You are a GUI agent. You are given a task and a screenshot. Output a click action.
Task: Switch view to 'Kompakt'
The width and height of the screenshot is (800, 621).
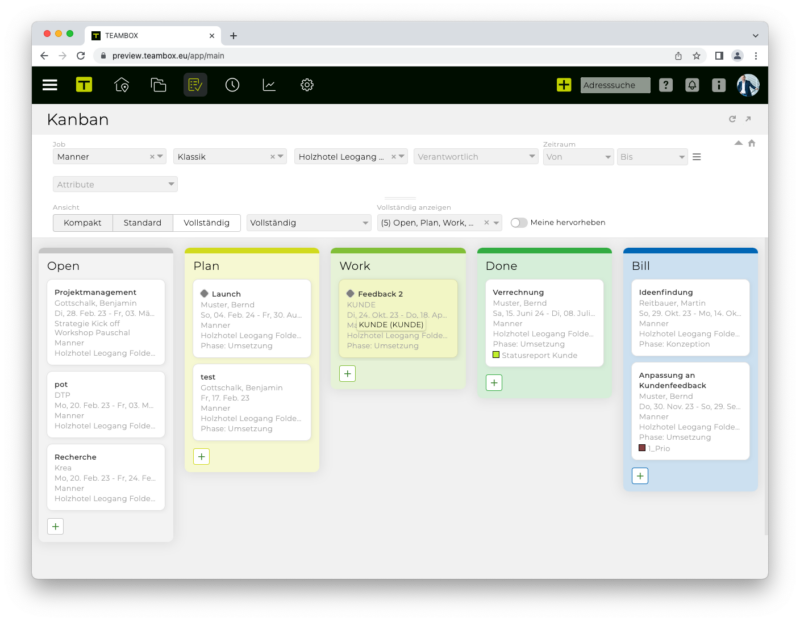[83, 223]
